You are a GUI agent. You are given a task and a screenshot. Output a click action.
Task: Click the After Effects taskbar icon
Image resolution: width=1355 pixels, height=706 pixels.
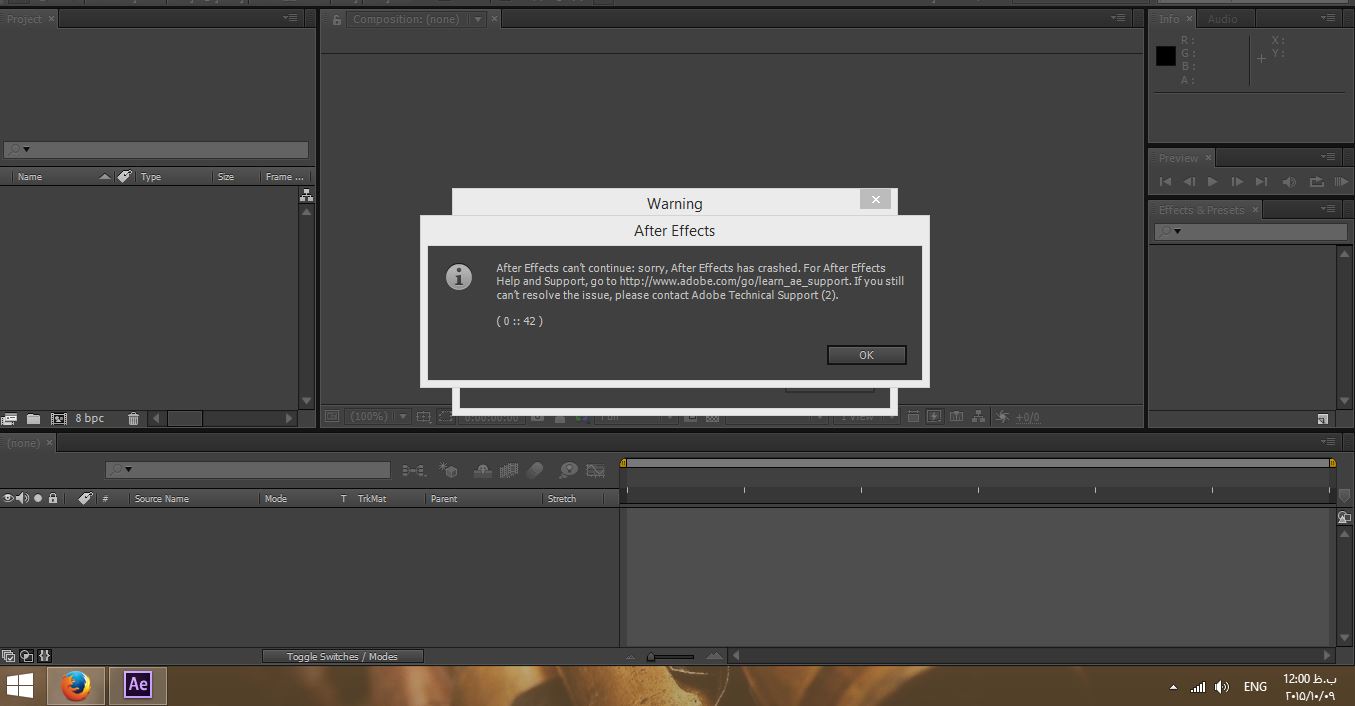pyautogui.click(x=138, y=686)
